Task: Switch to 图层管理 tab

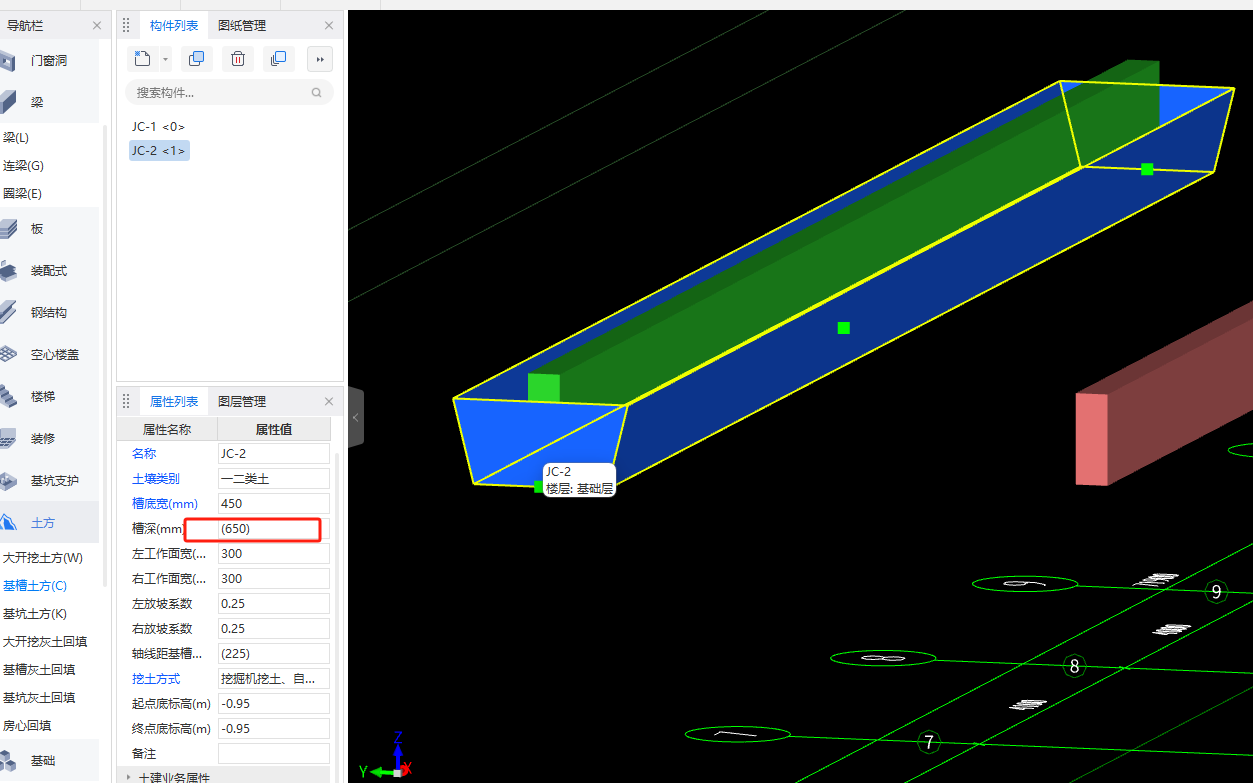Action: [242, 401]
